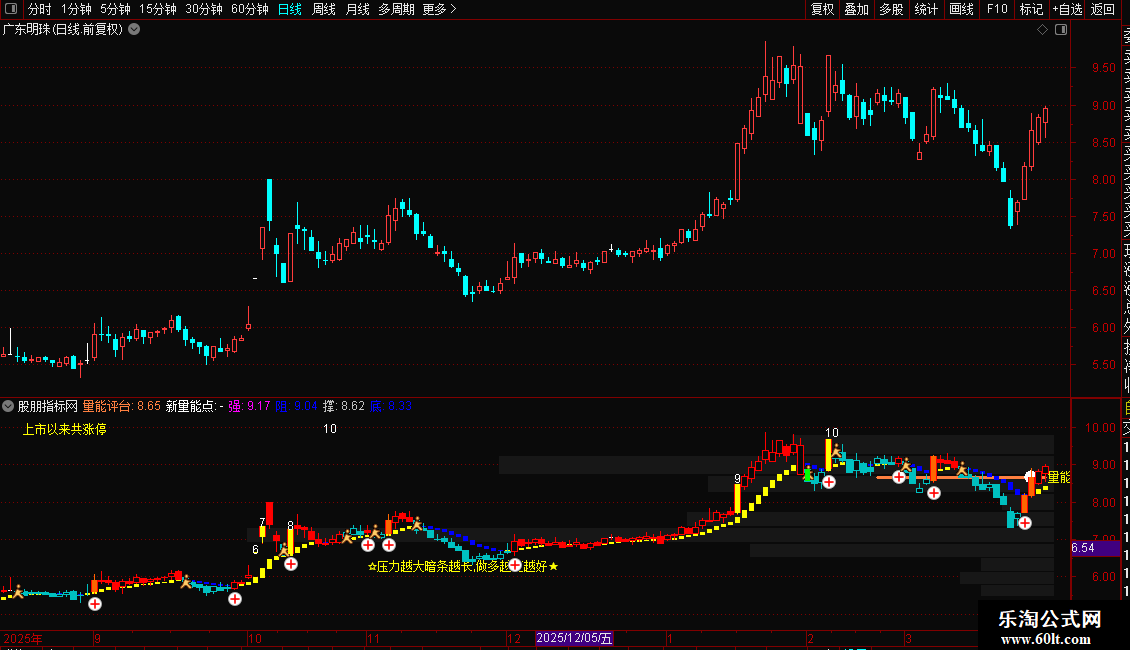Switch to the 月线 monthly tab

pyautogui.click(x=357, y=9)
